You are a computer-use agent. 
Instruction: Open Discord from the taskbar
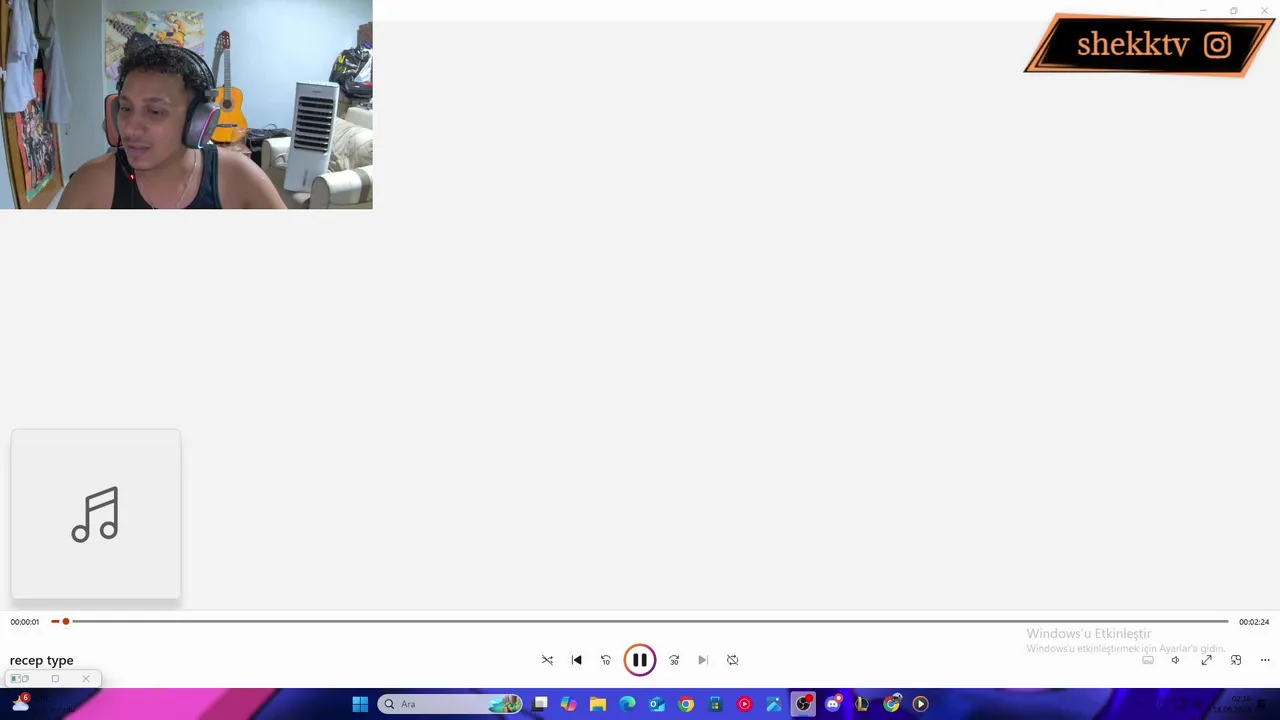pyautogui.click(x=832, y=704)
